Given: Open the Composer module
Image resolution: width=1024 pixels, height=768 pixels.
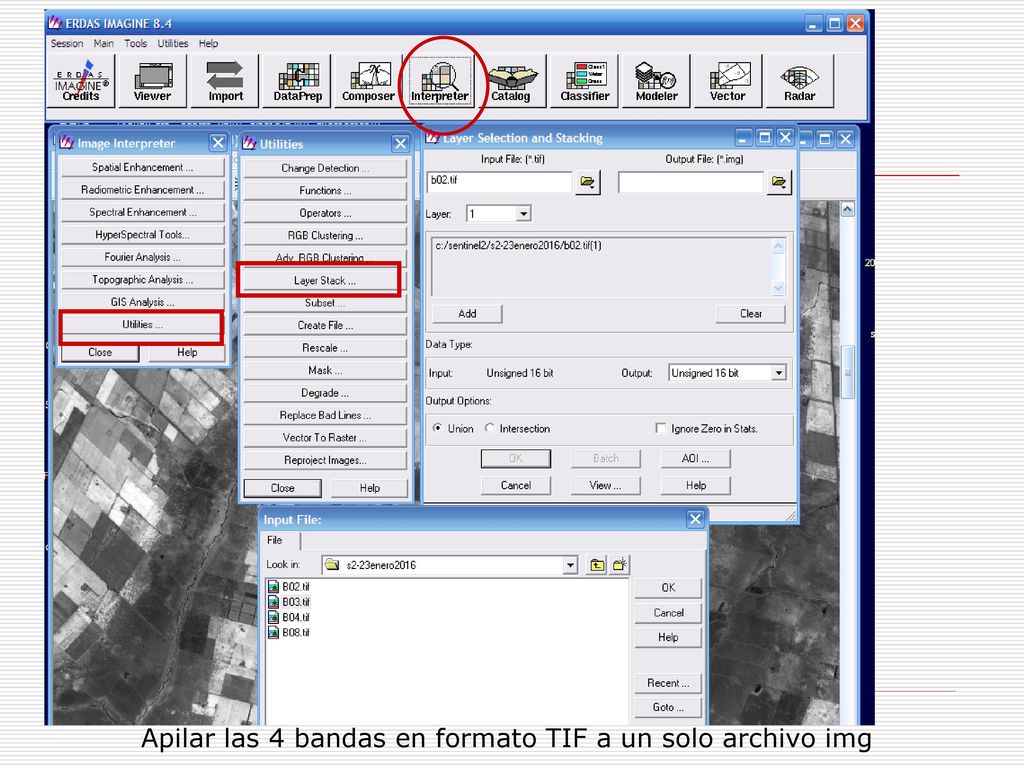Looking at the screenshot, I should click(x=368, y=80).
